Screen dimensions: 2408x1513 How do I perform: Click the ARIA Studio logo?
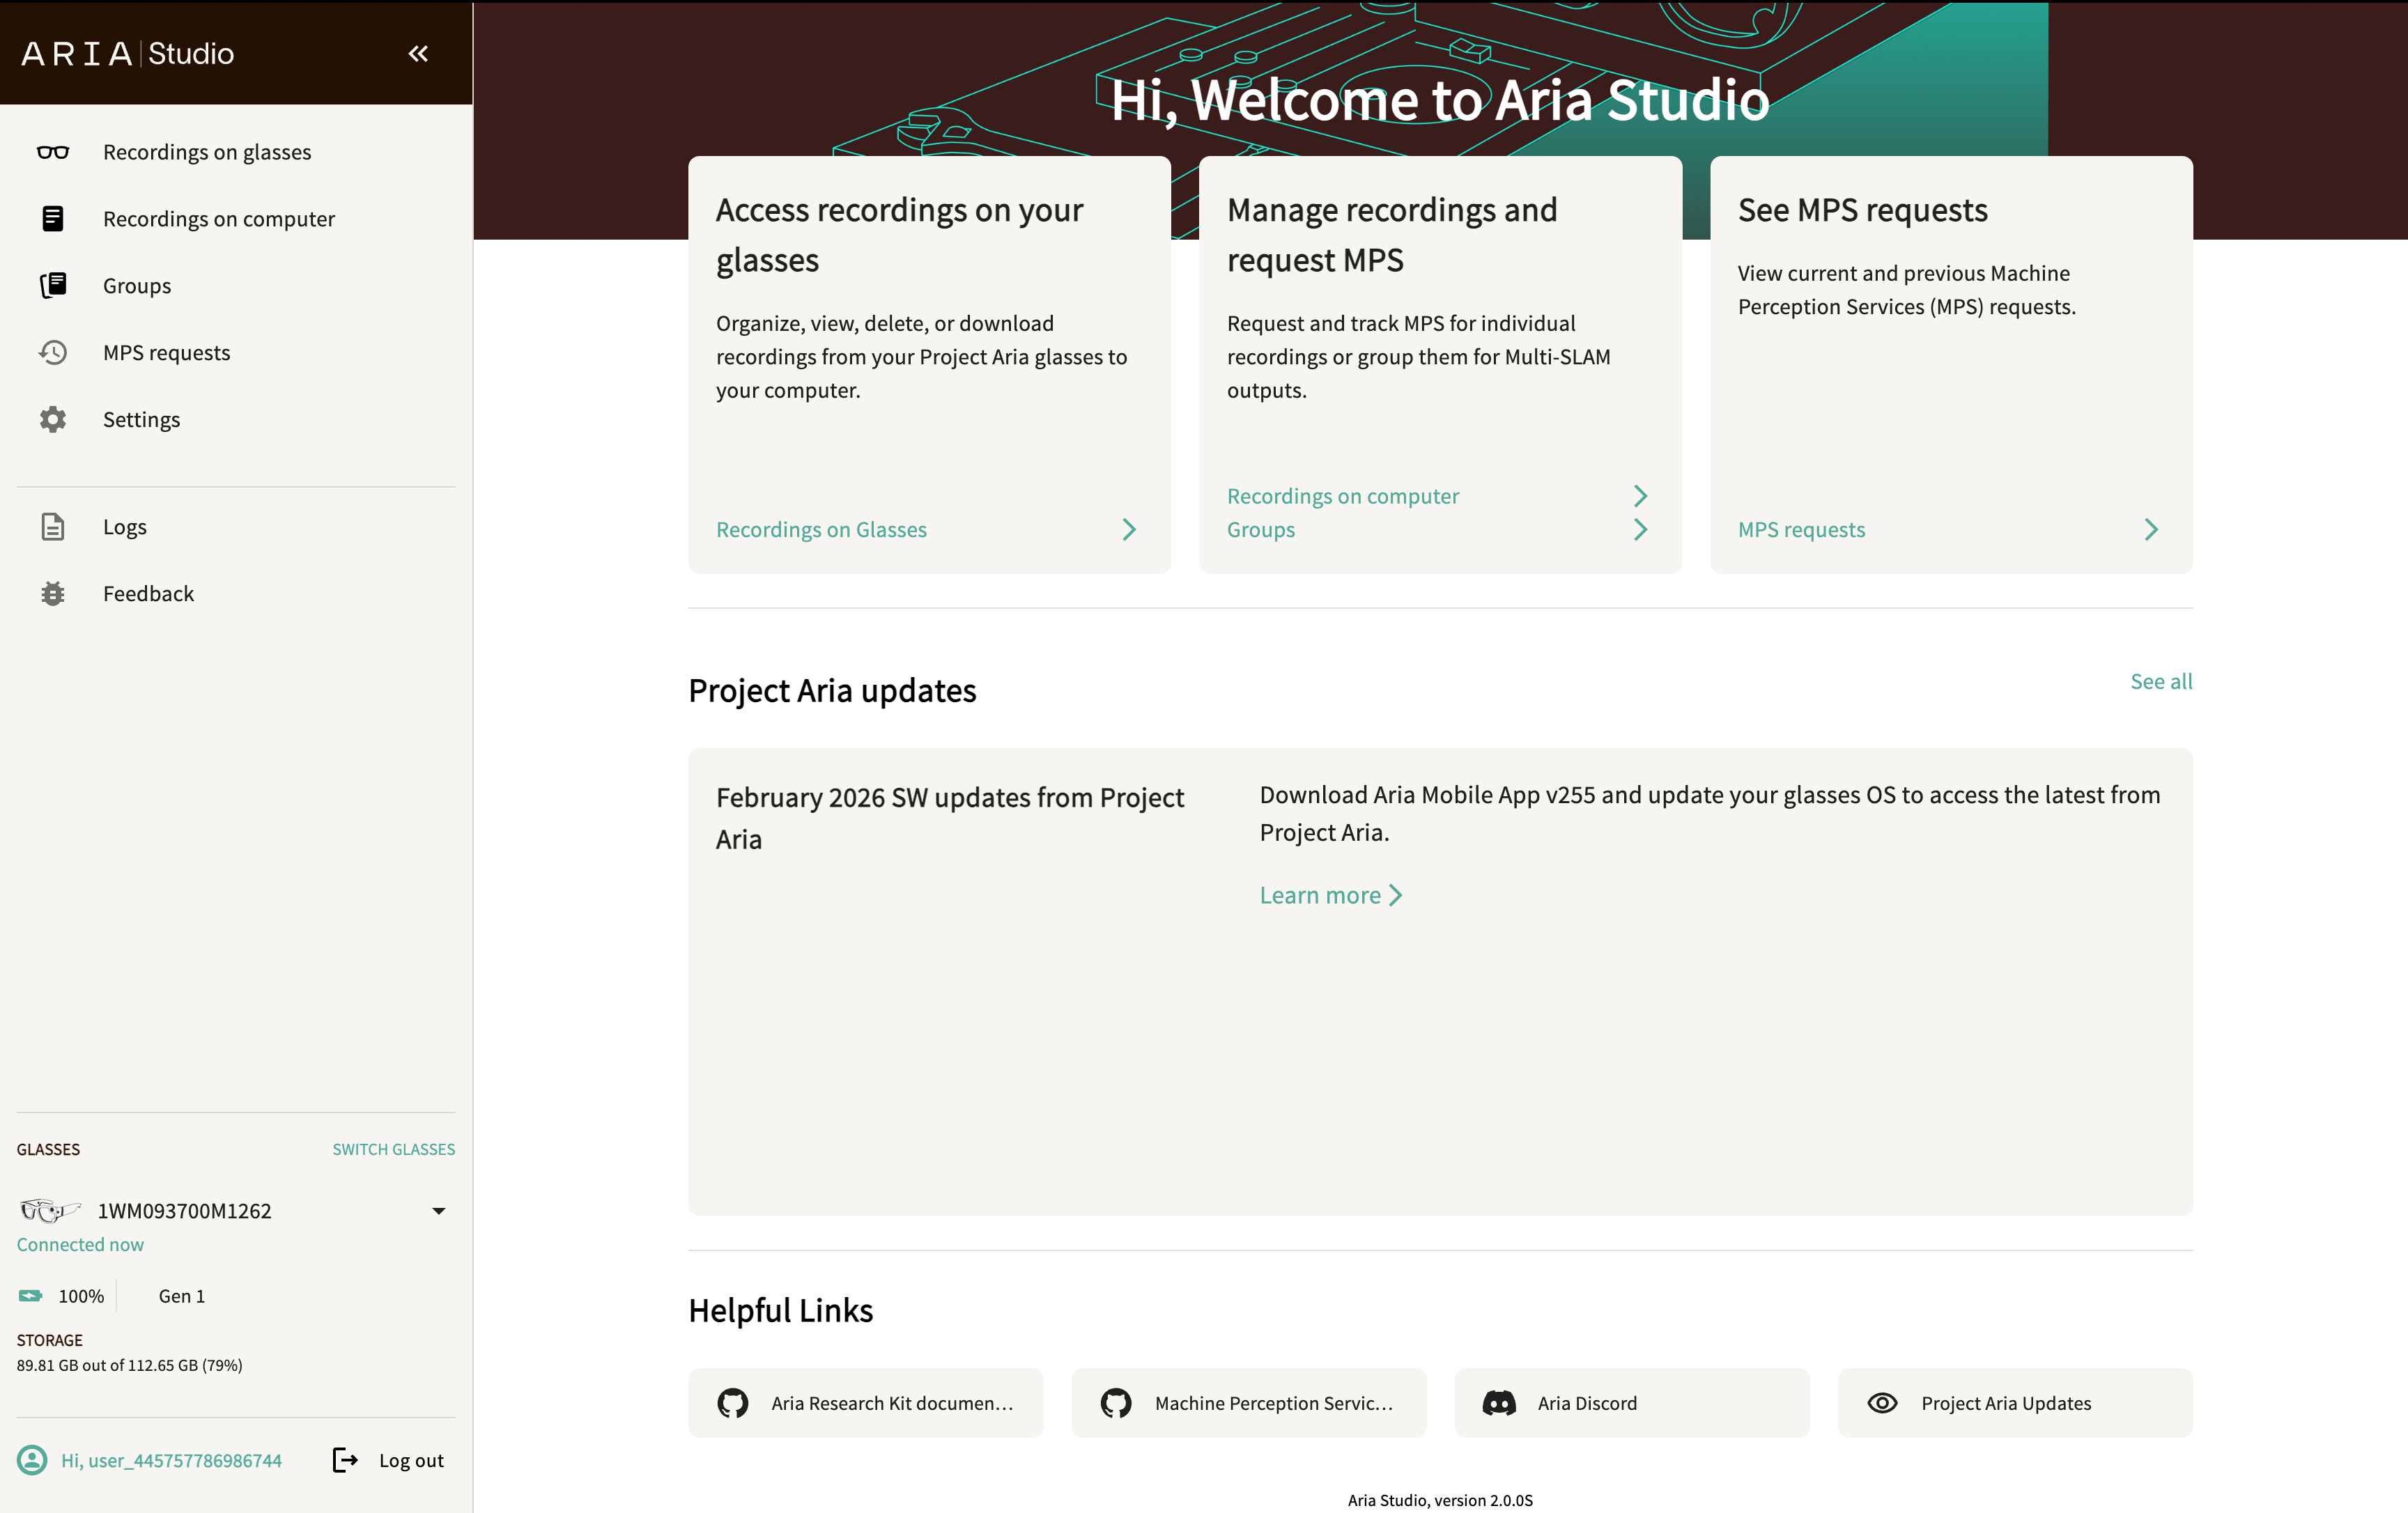(x=127, y=53)
